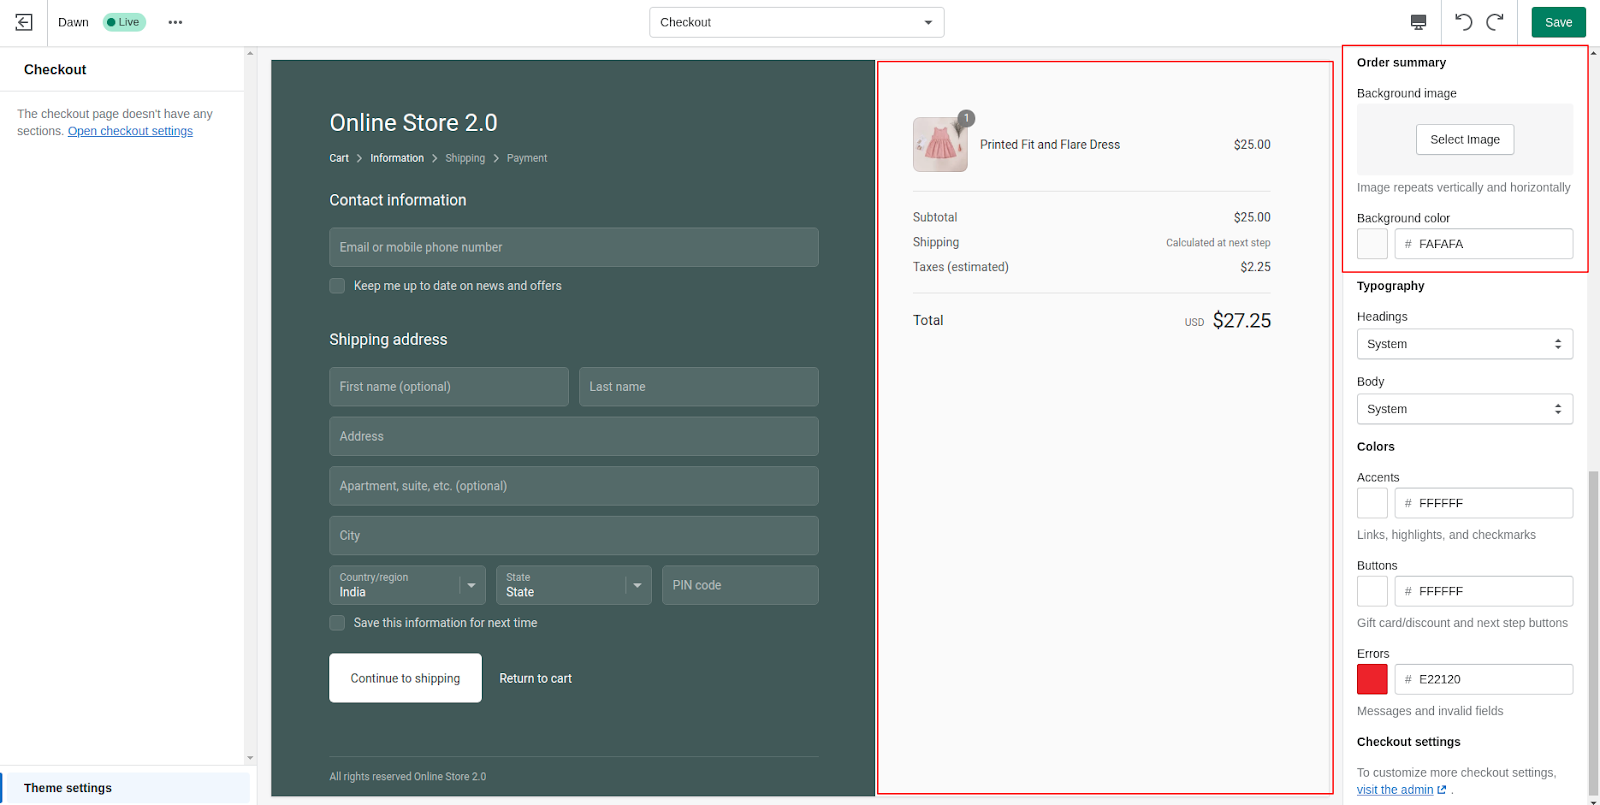Screen dimensions: 1600x805
Task: Click the dress product thumbnail
Action: click(940, 145)
